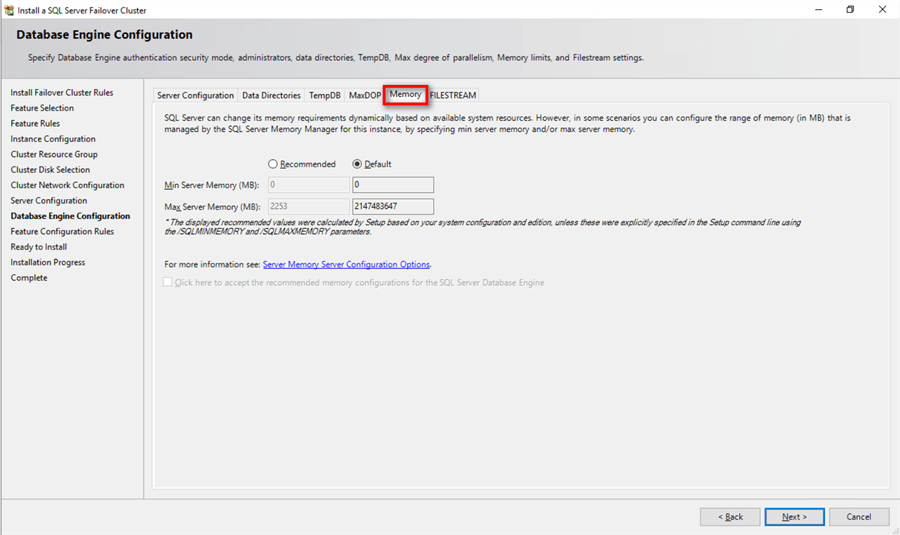
Task: Restore down the installer window
Action: (x=850, y=10)
